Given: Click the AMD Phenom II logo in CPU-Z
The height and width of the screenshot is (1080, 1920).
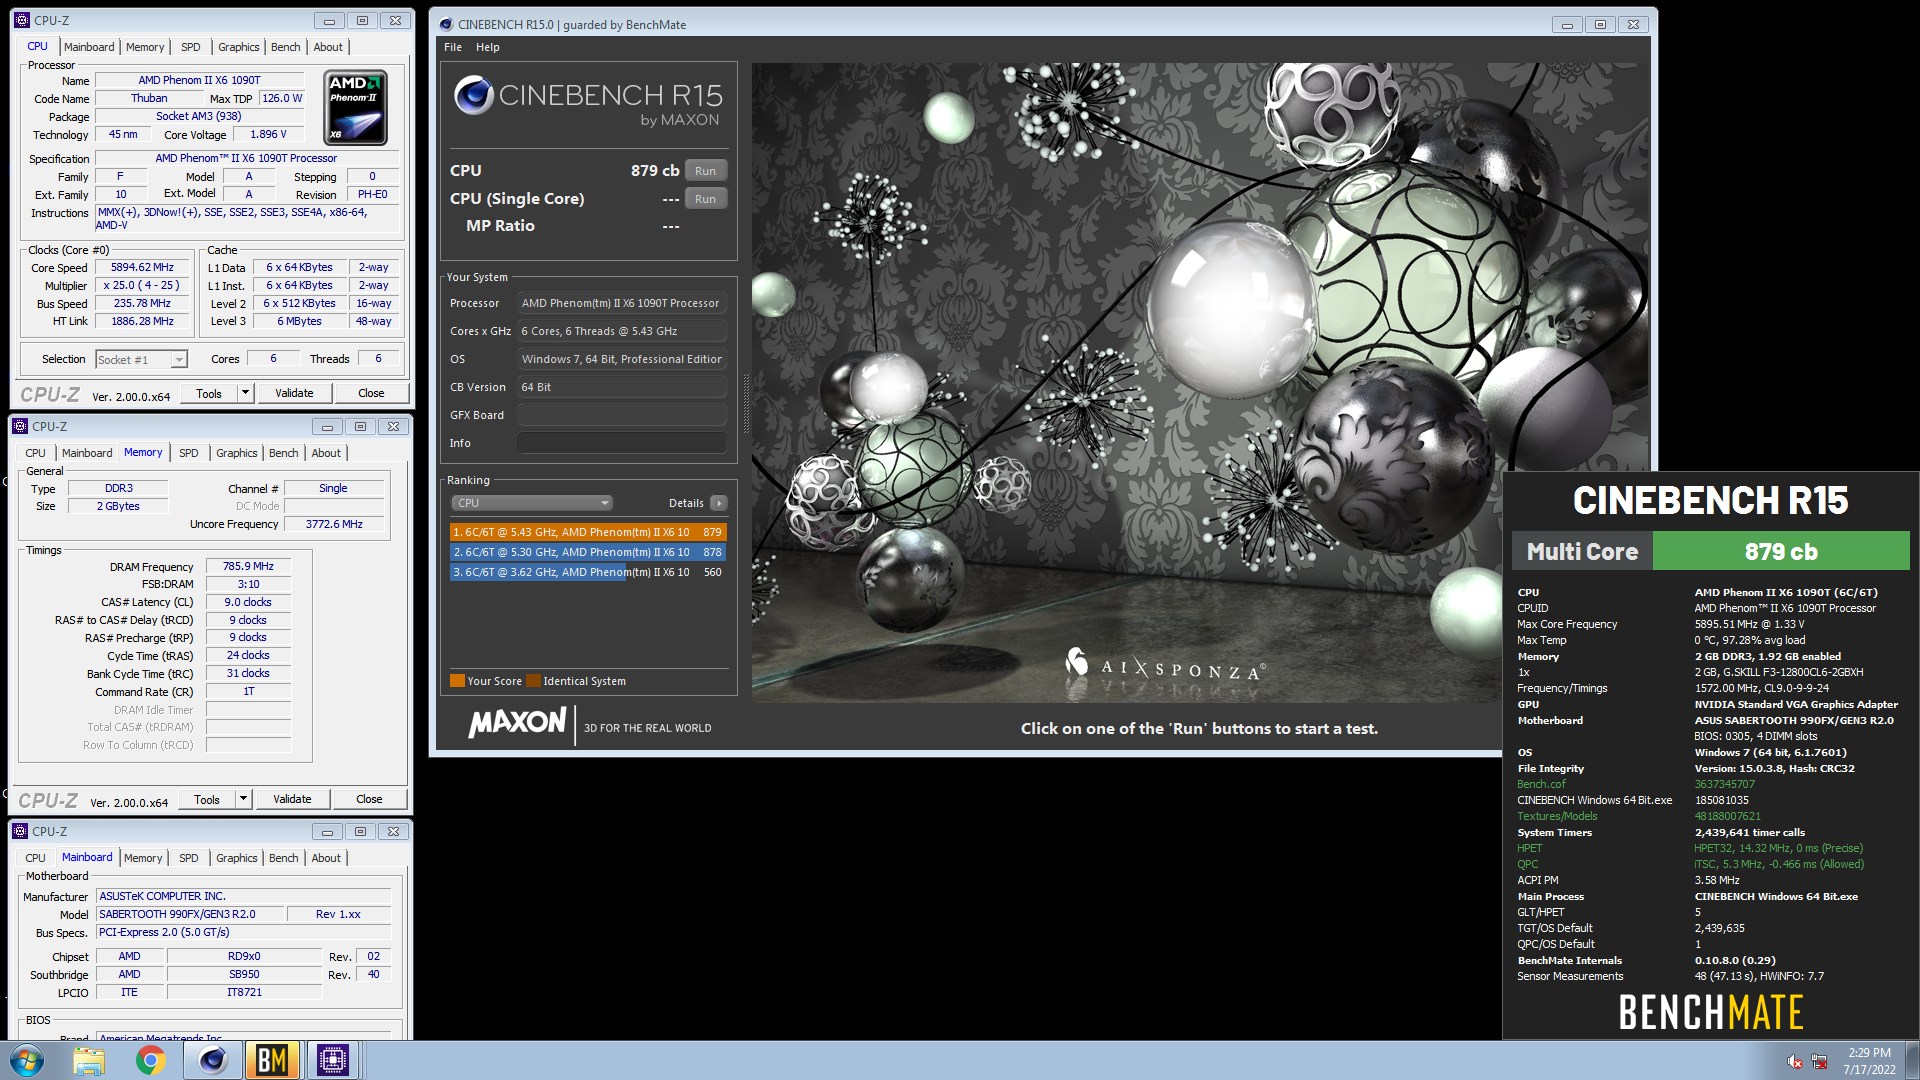Looking at the screenshot, I should 355,107.
